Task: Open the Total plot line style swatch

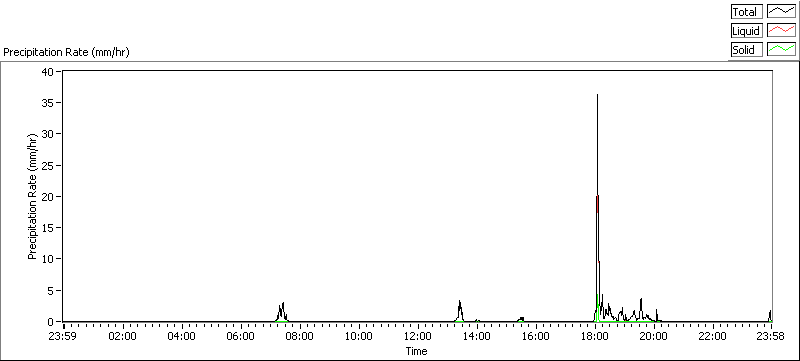Action: 781,12
